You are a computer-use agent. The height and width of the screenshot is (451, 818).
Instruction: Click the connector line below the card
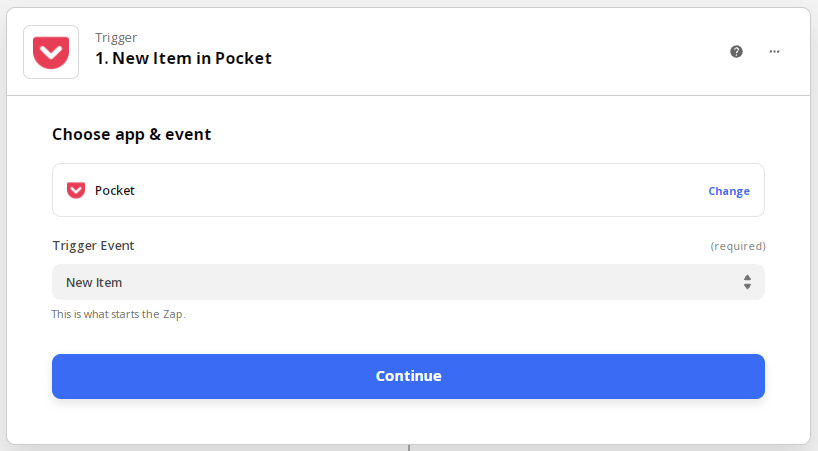(x=409, y=448)
